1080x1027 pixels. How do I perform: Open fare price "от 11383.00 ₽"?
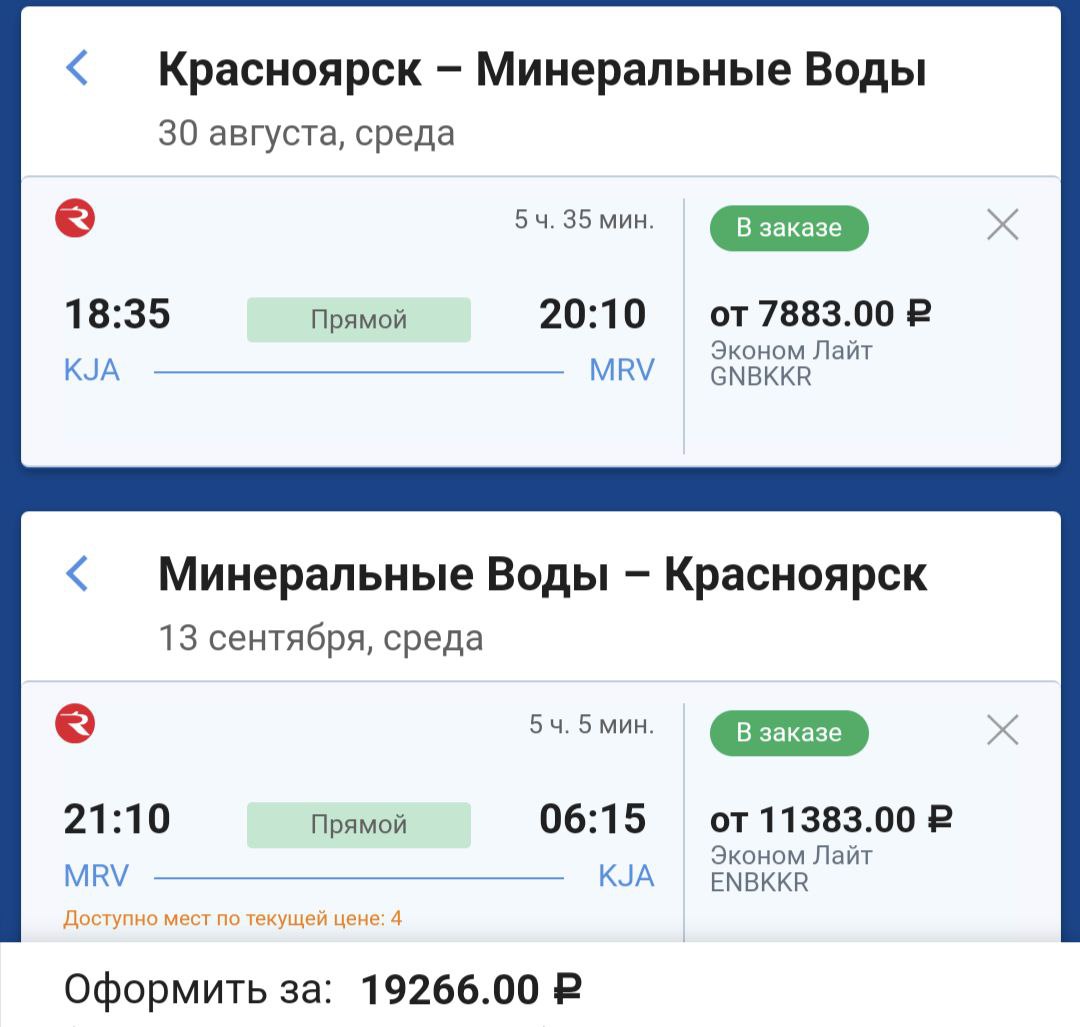[830, 820]
